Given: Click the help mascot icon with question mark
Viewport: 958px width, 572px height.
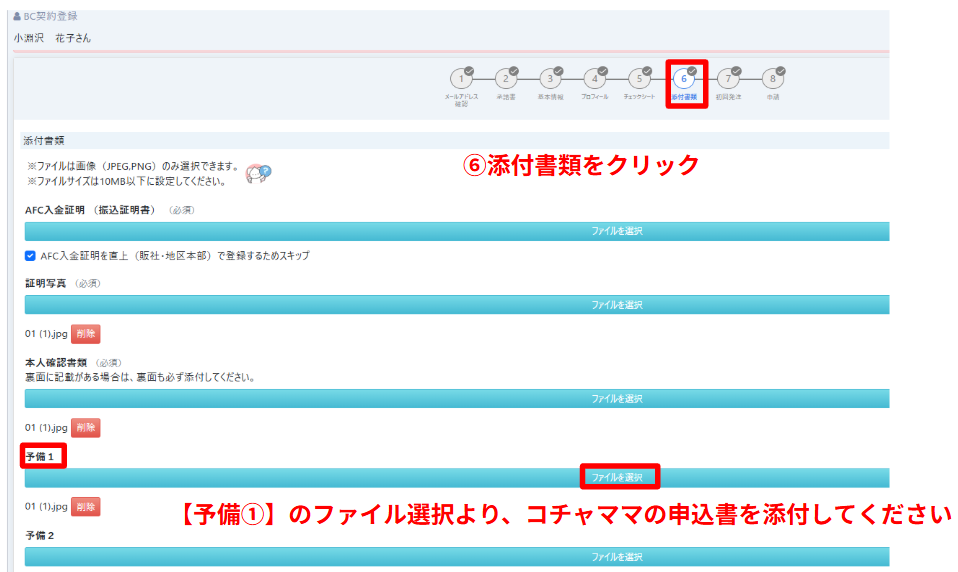Looking at the screenshot, I should pos(258,173).
